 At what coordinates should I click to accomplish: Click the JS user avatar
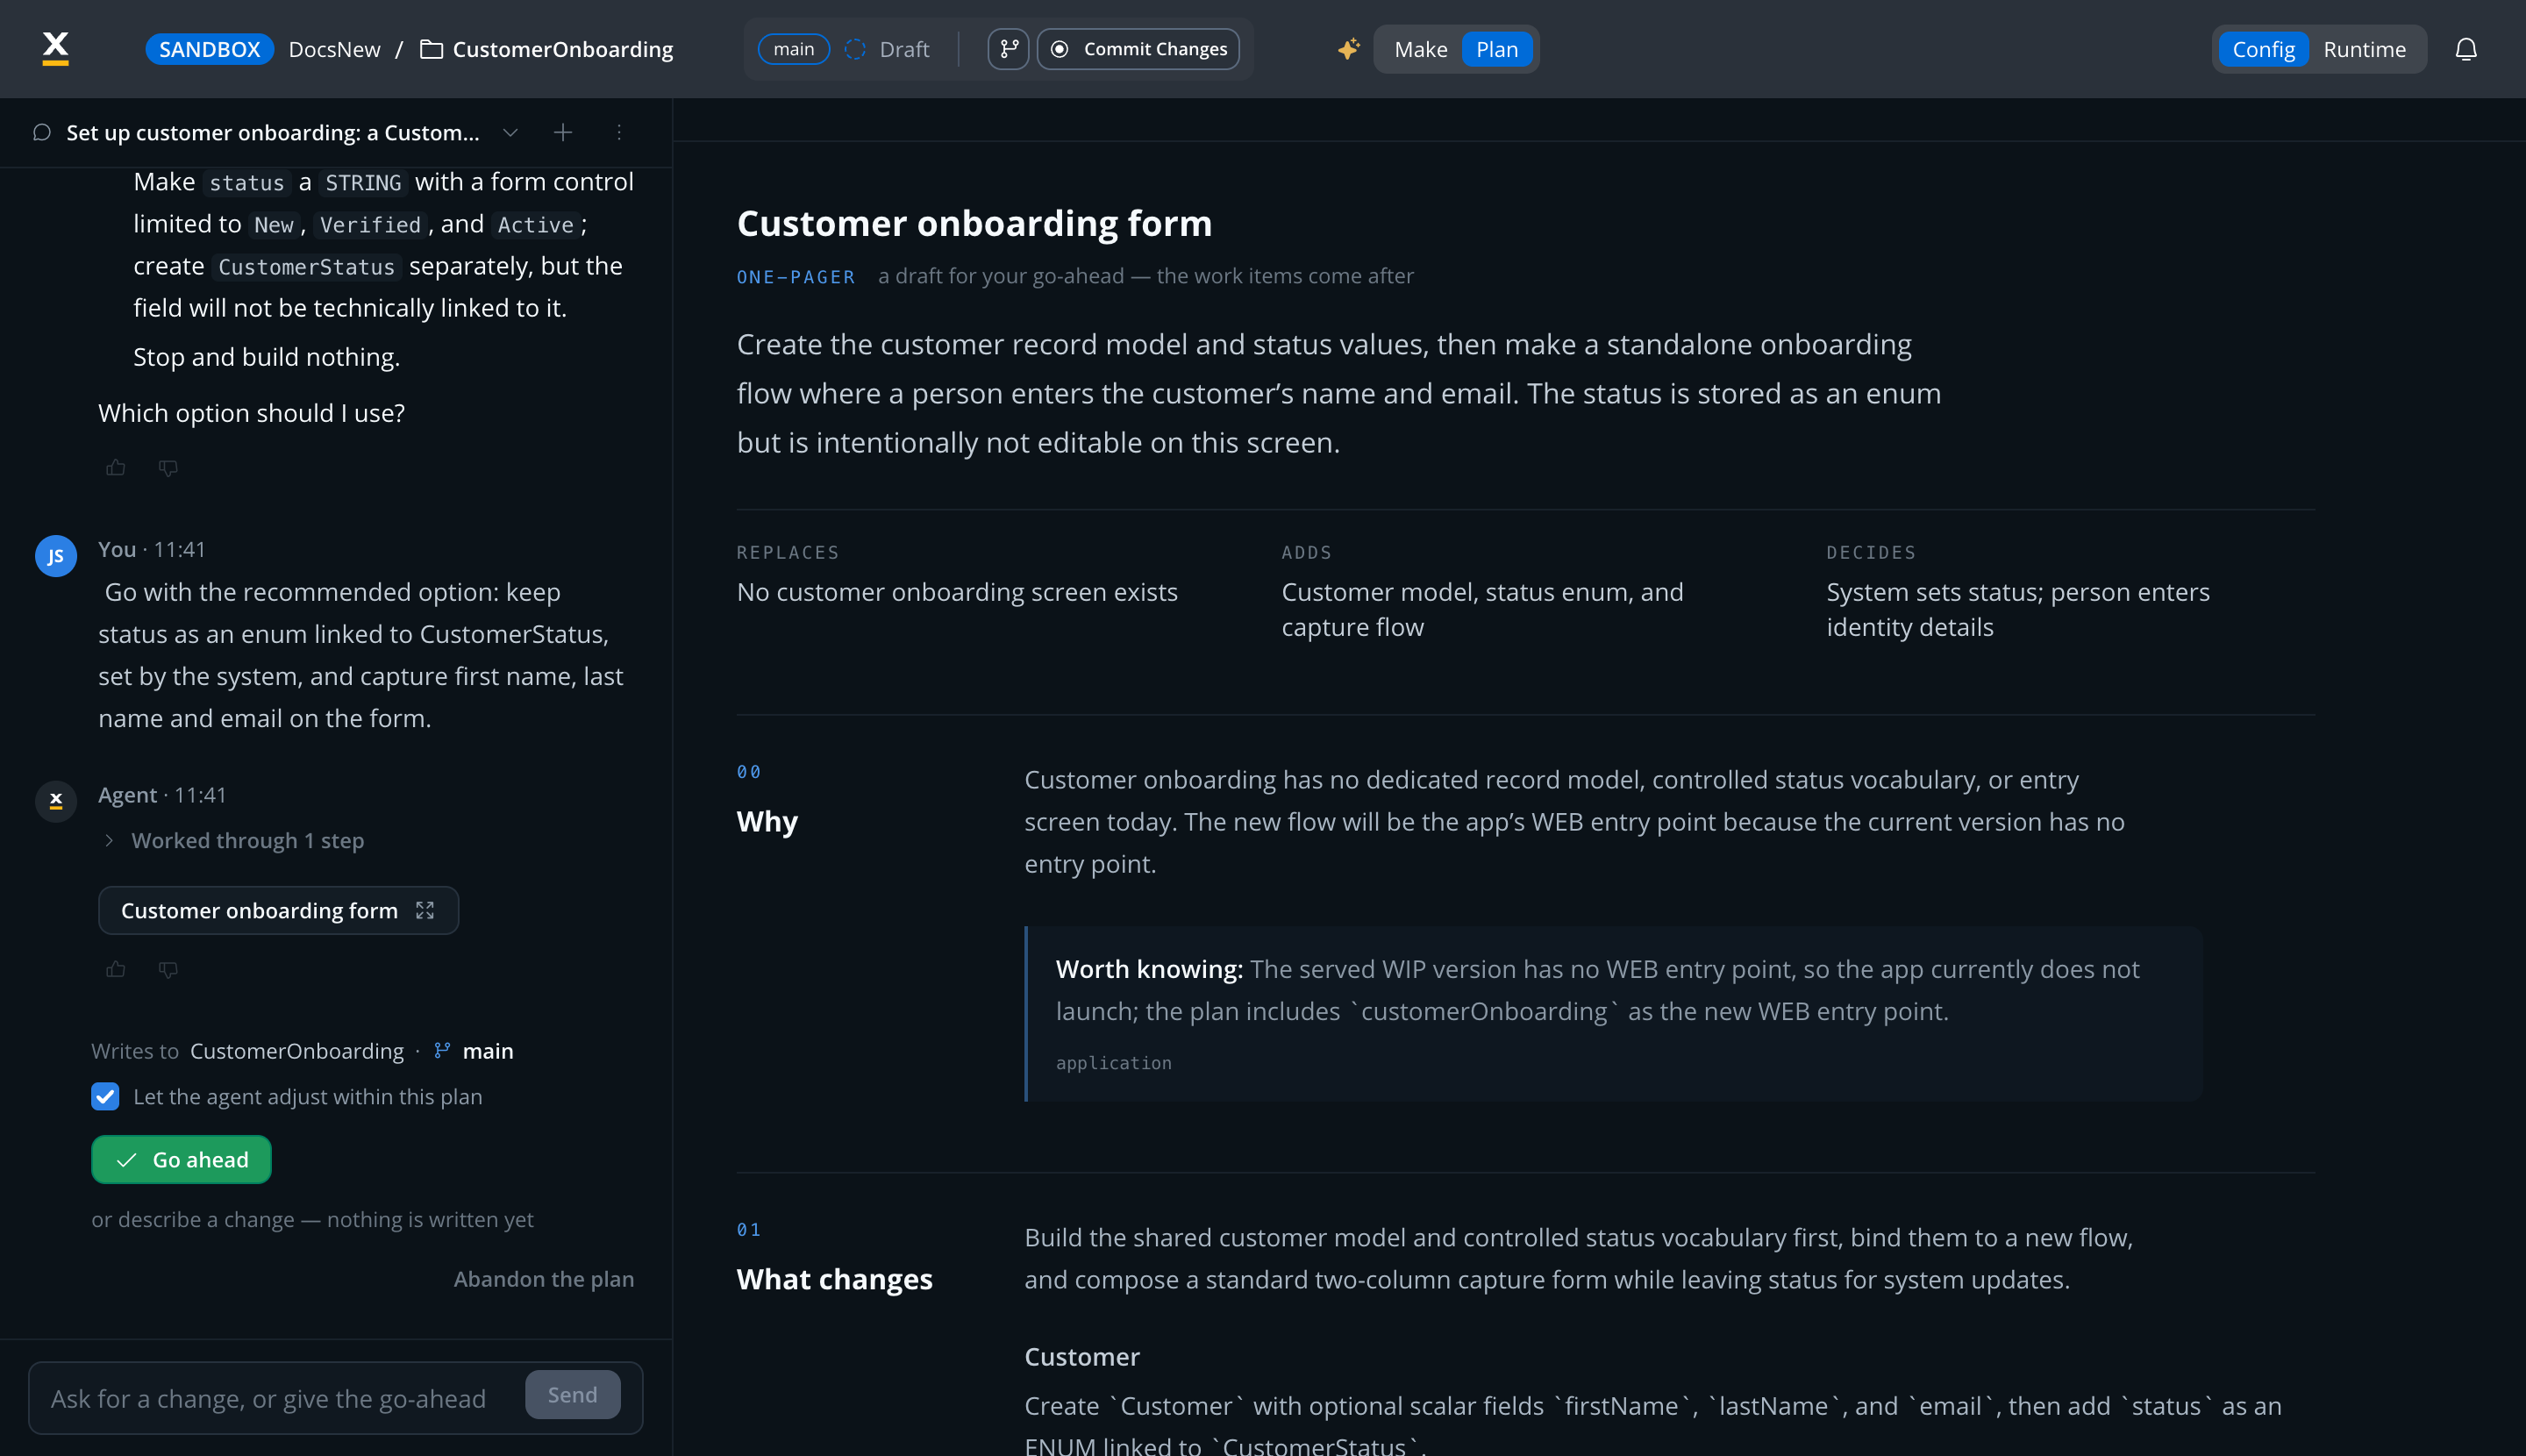[56, 556]
